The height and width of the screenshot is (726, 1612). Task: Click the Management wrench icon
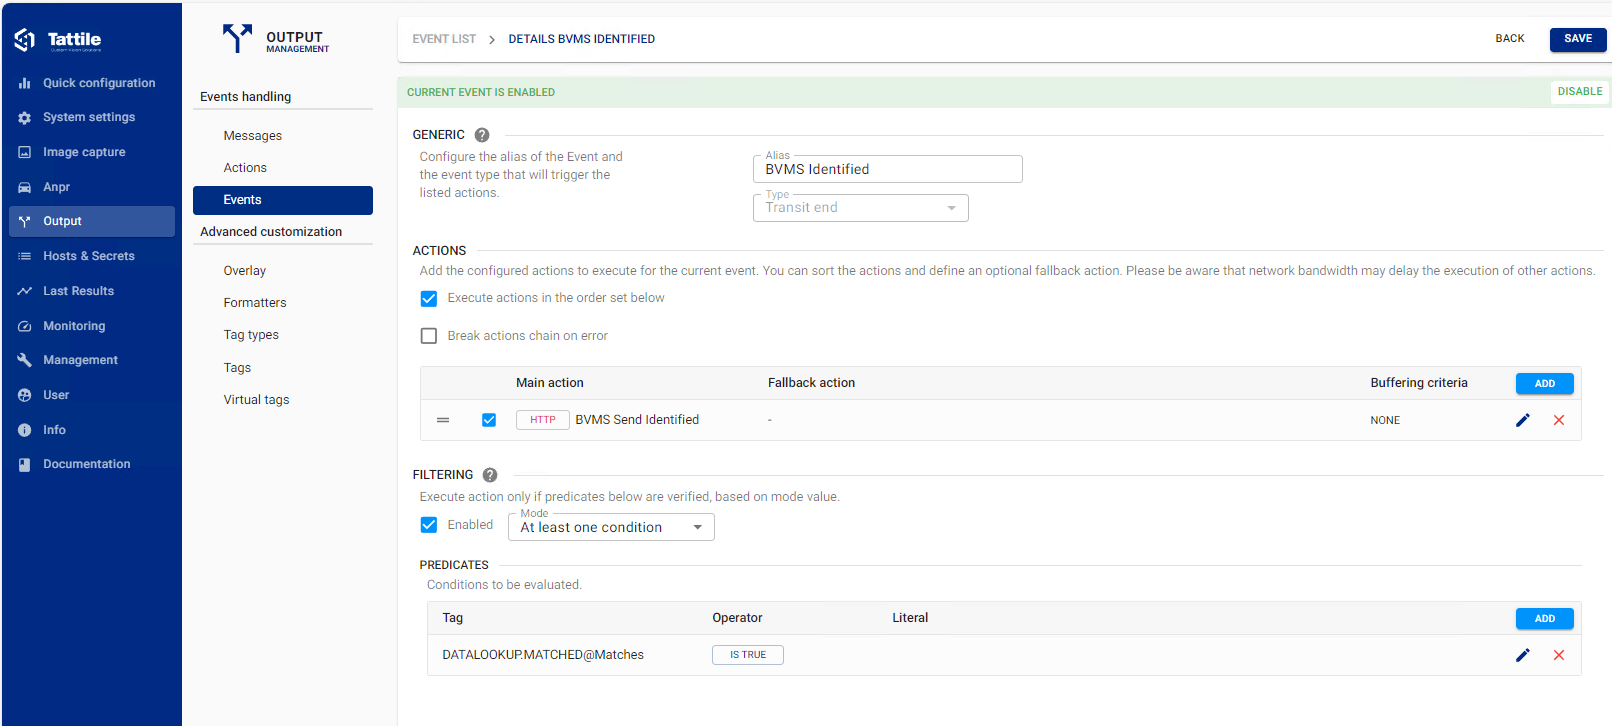(24, 360)
